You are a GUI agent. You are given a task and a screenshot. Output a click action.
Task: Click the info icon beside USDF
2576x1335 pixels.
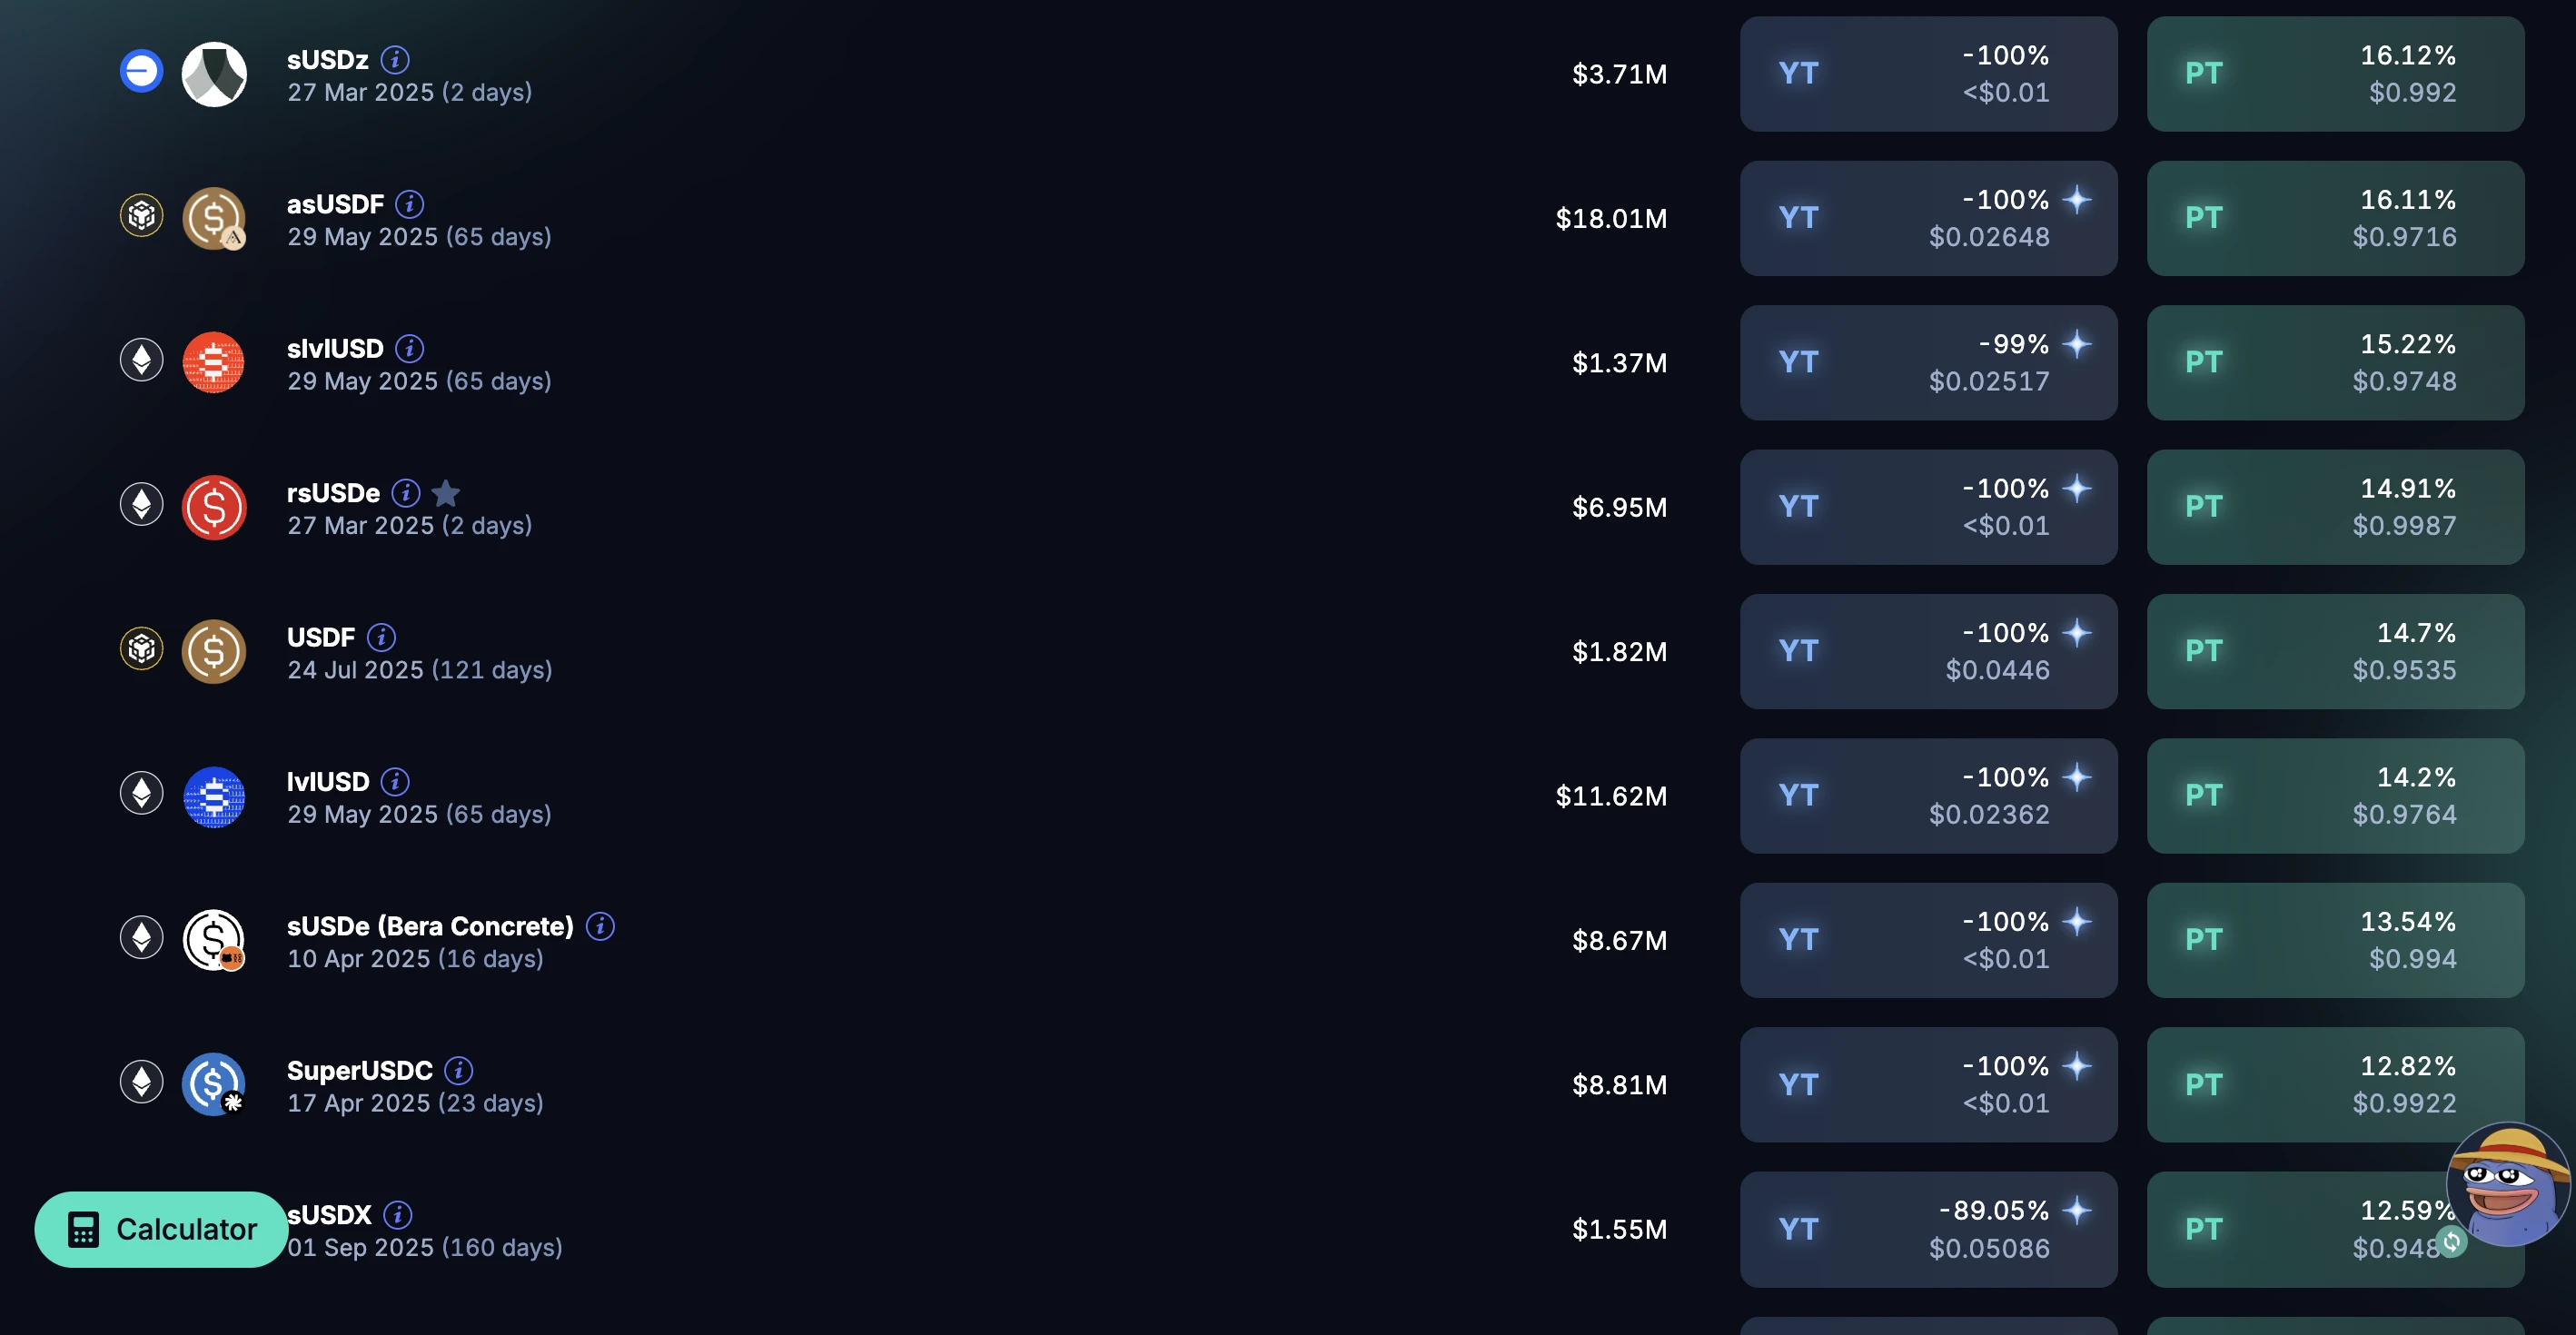(381, 637)
